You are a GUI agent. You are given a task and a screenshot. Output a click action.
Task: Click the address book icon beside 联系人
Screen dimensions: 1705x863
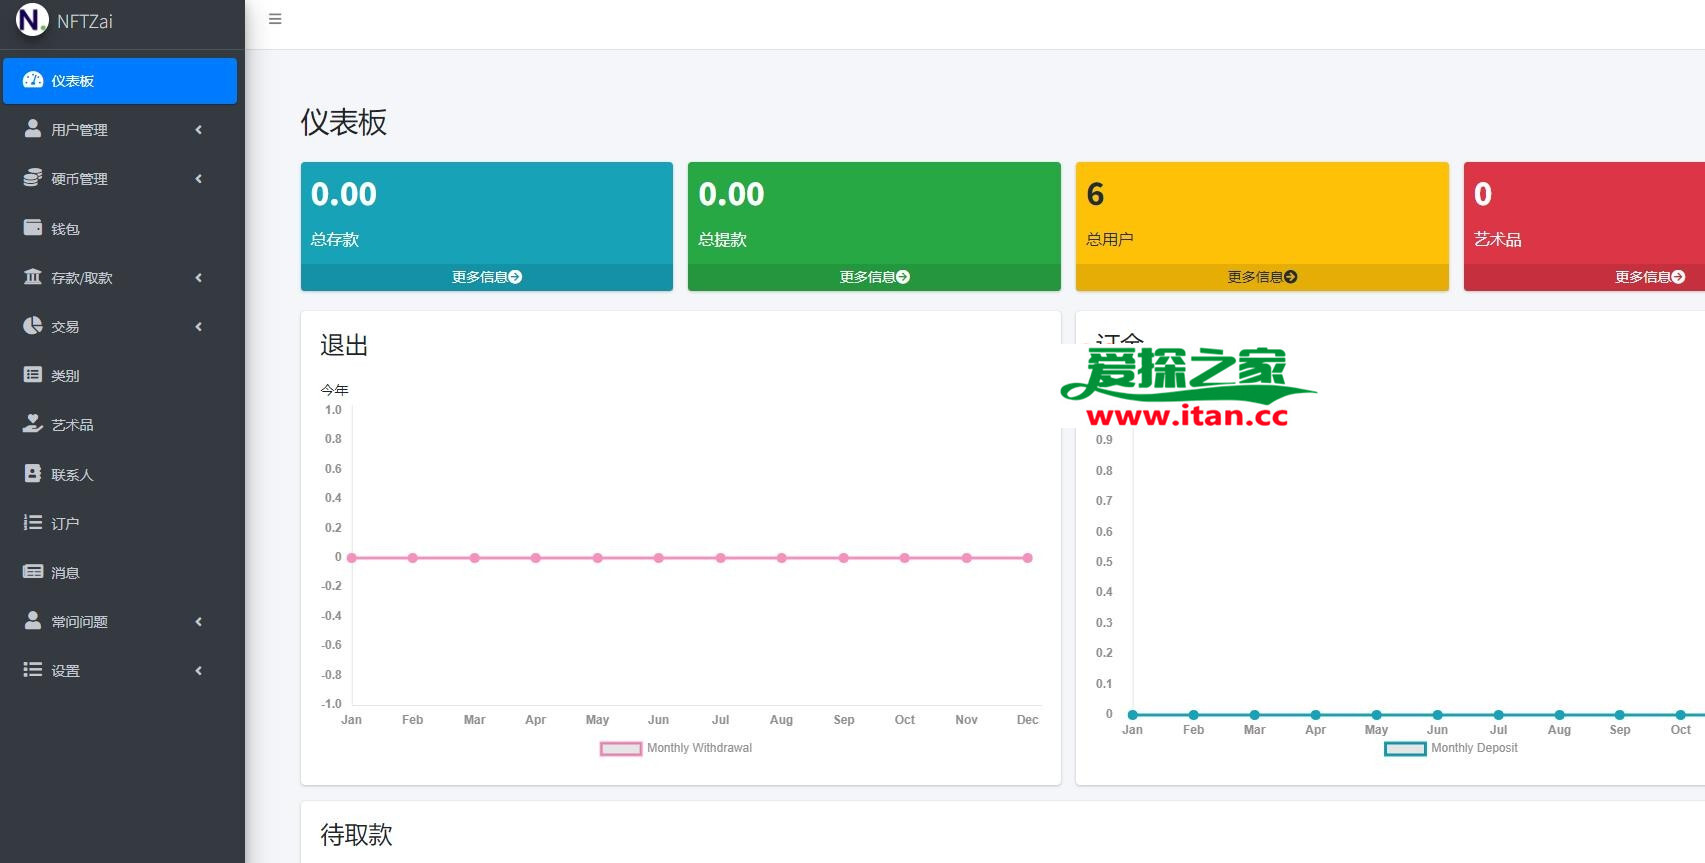tap(33, 473)
